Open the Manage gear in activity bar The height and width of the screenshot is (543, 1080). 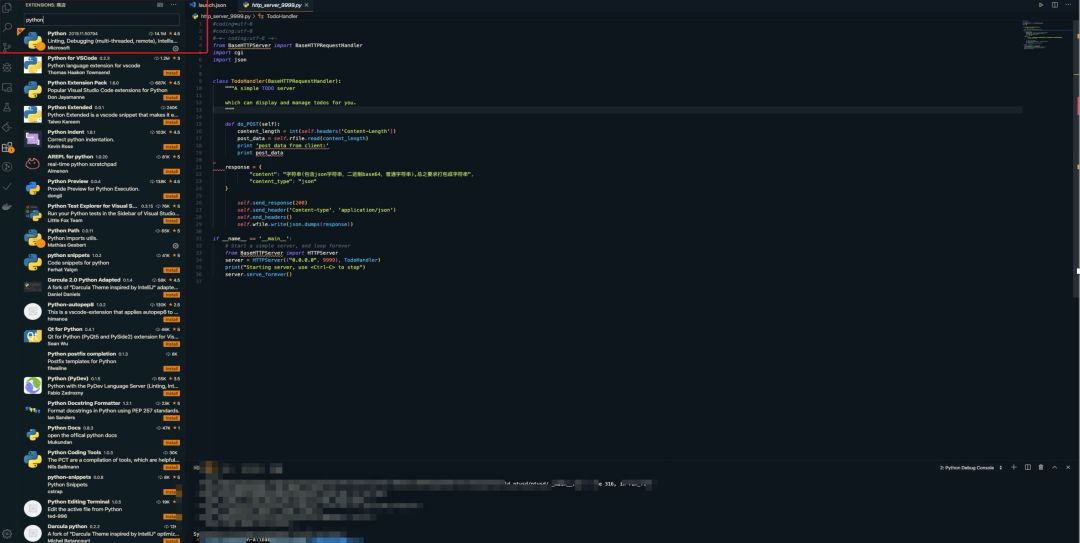click(x=8, y=534)
